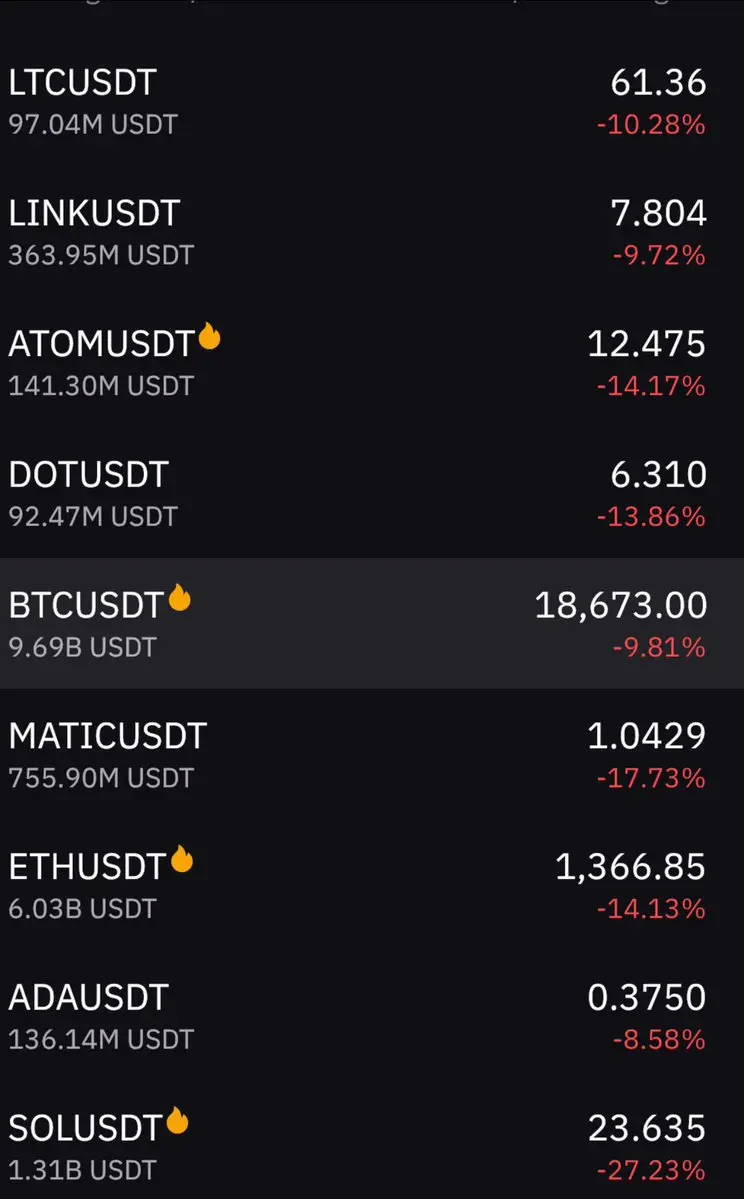744x1199 pixels.
Task: Open the MATICUSDT trading pair
Action: [x=372, y=755]
